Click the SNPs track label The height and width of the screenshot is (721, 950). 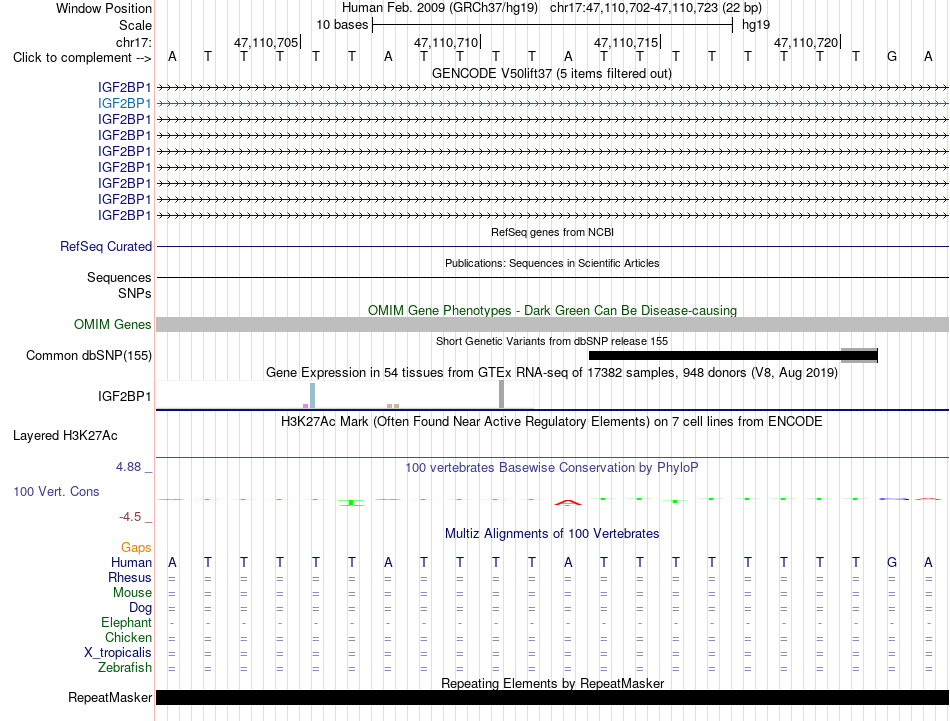tap(135, 293)
